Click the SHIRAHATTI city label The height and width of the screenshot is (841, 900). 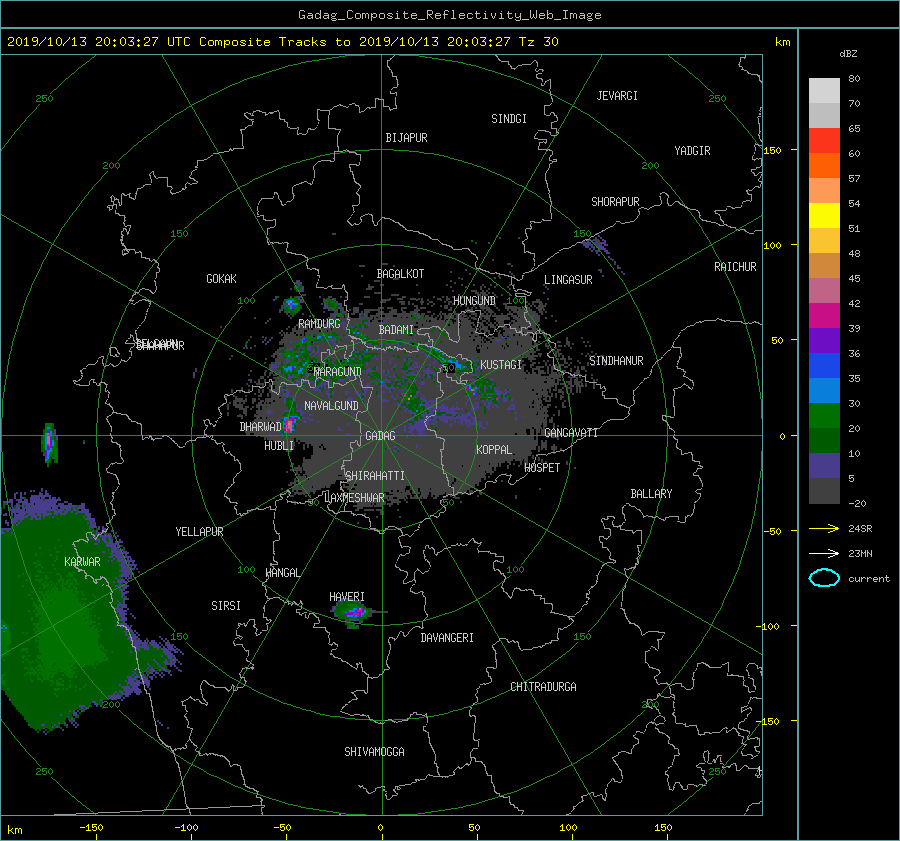[x=375, y=476]
